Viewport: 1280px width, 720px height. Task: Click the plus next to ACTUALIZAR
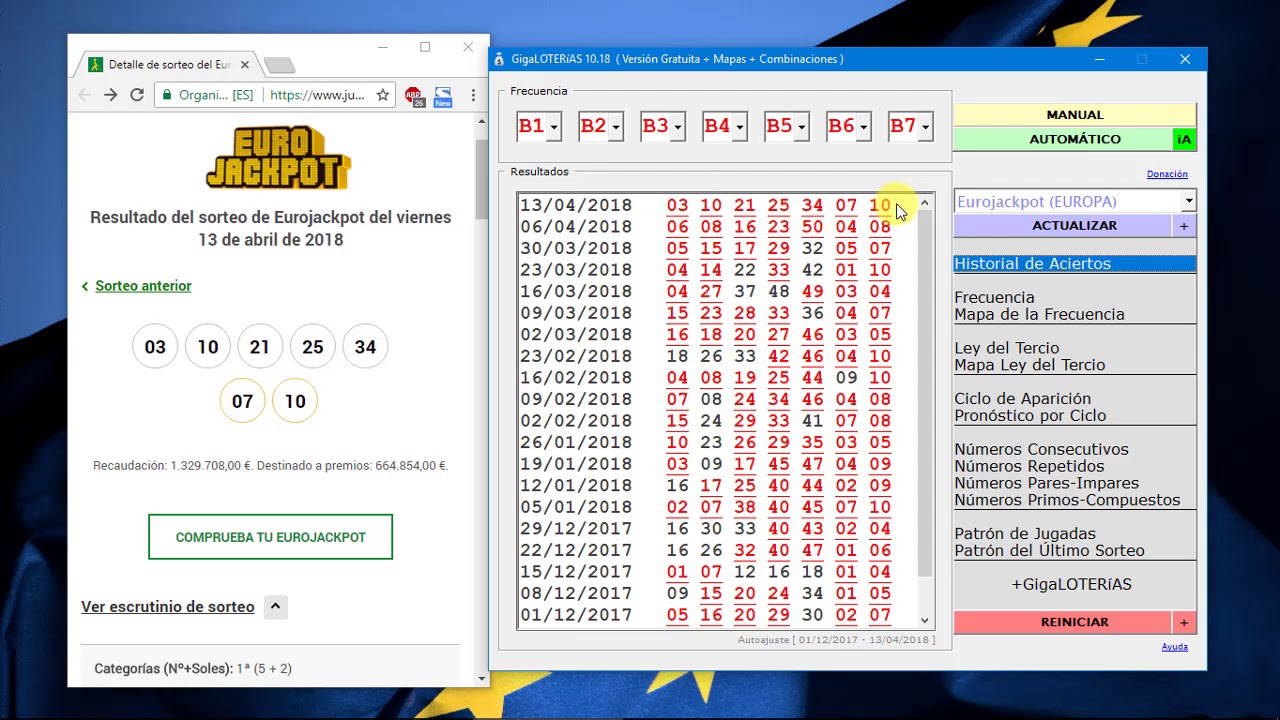[1184, 226]
